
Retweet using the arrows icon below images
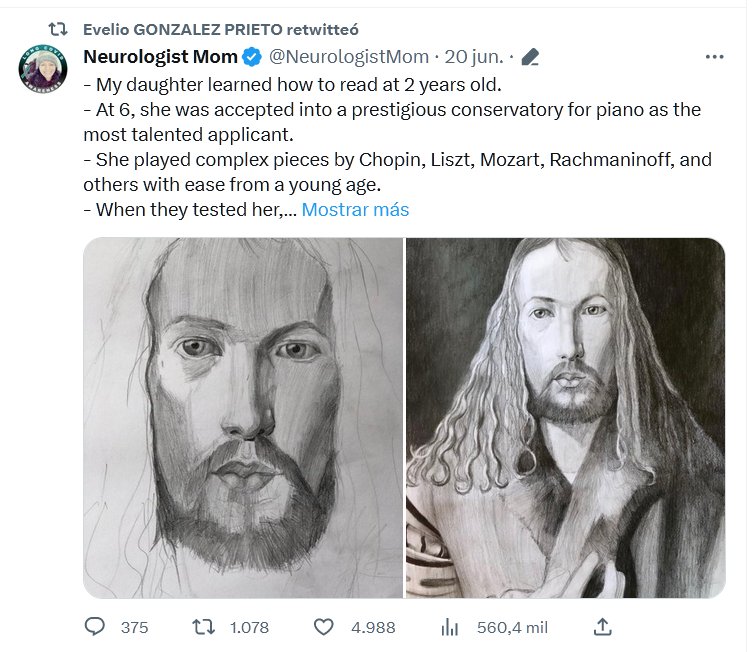coord(202,627)
